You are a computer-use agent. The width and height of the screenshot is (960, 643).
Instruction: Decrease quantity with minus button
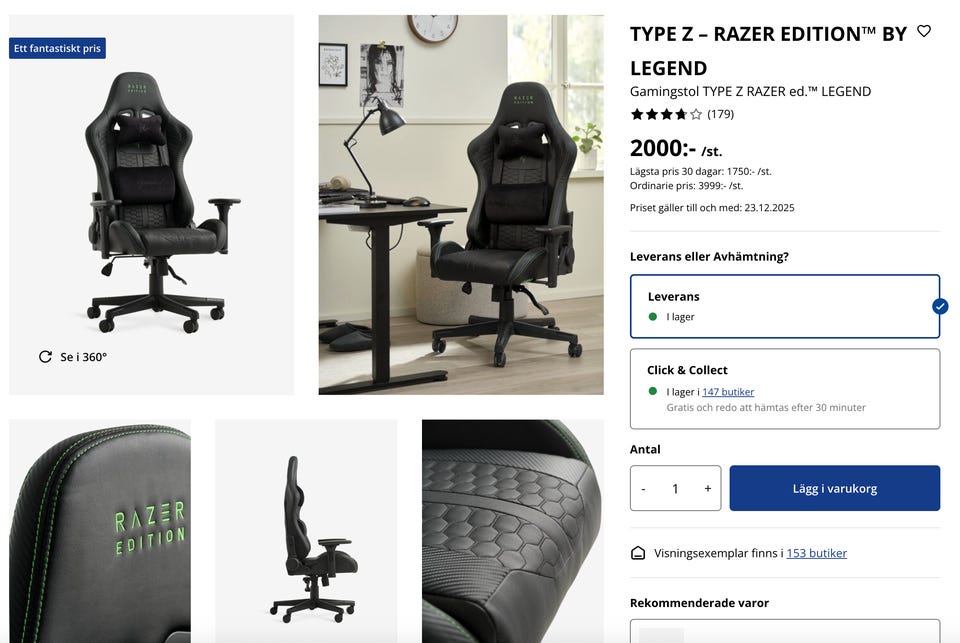(x=643, y=489)
